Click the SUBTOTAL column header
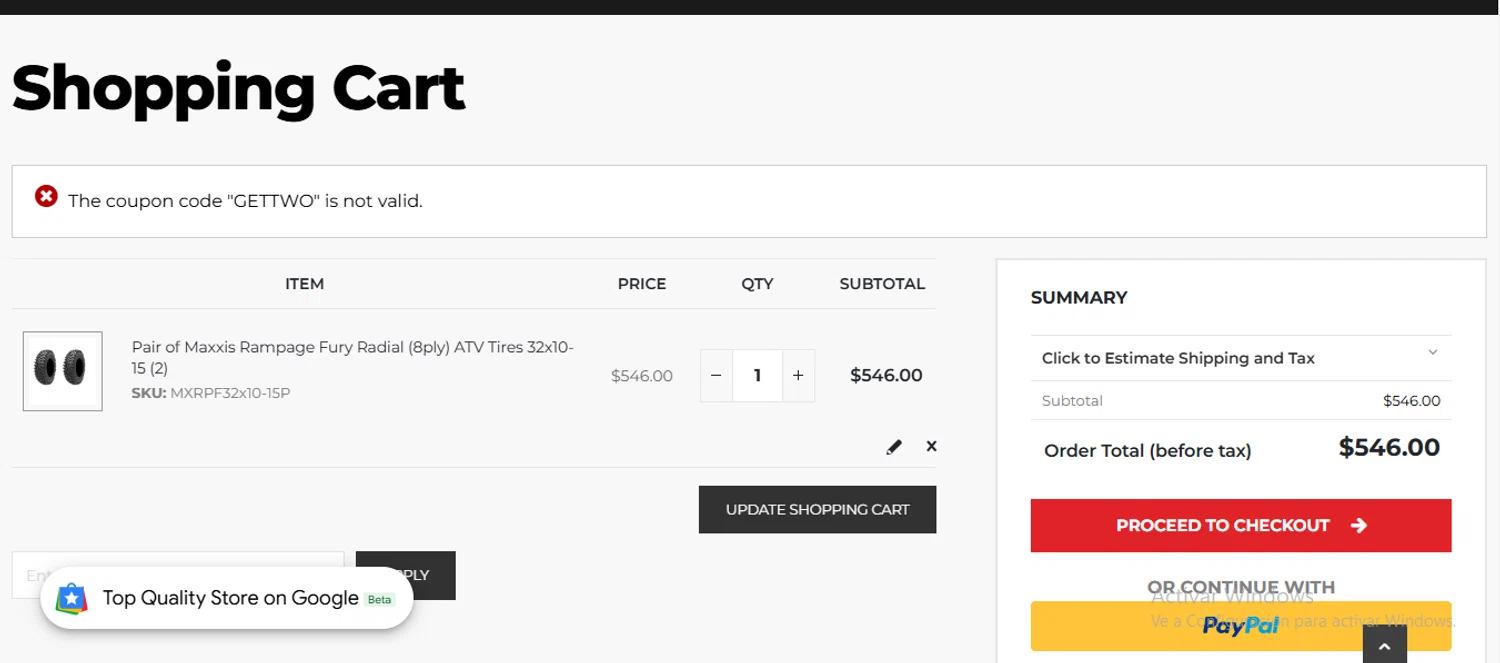The height and width of the screenshot is (663, 1500). click(x=882, y=284)
